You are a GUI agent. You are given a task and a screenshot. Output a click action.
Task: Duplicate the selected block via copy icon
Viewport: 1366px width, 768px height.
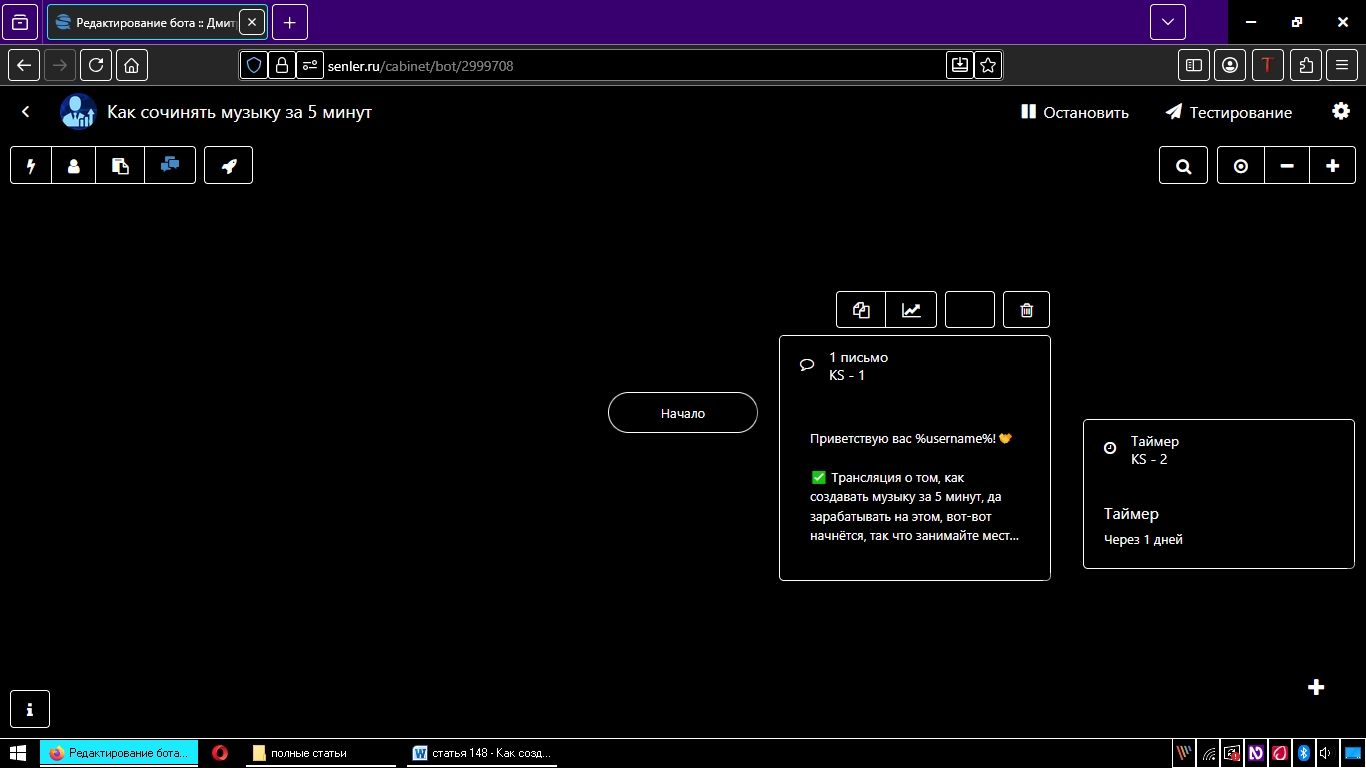[861, 310]
